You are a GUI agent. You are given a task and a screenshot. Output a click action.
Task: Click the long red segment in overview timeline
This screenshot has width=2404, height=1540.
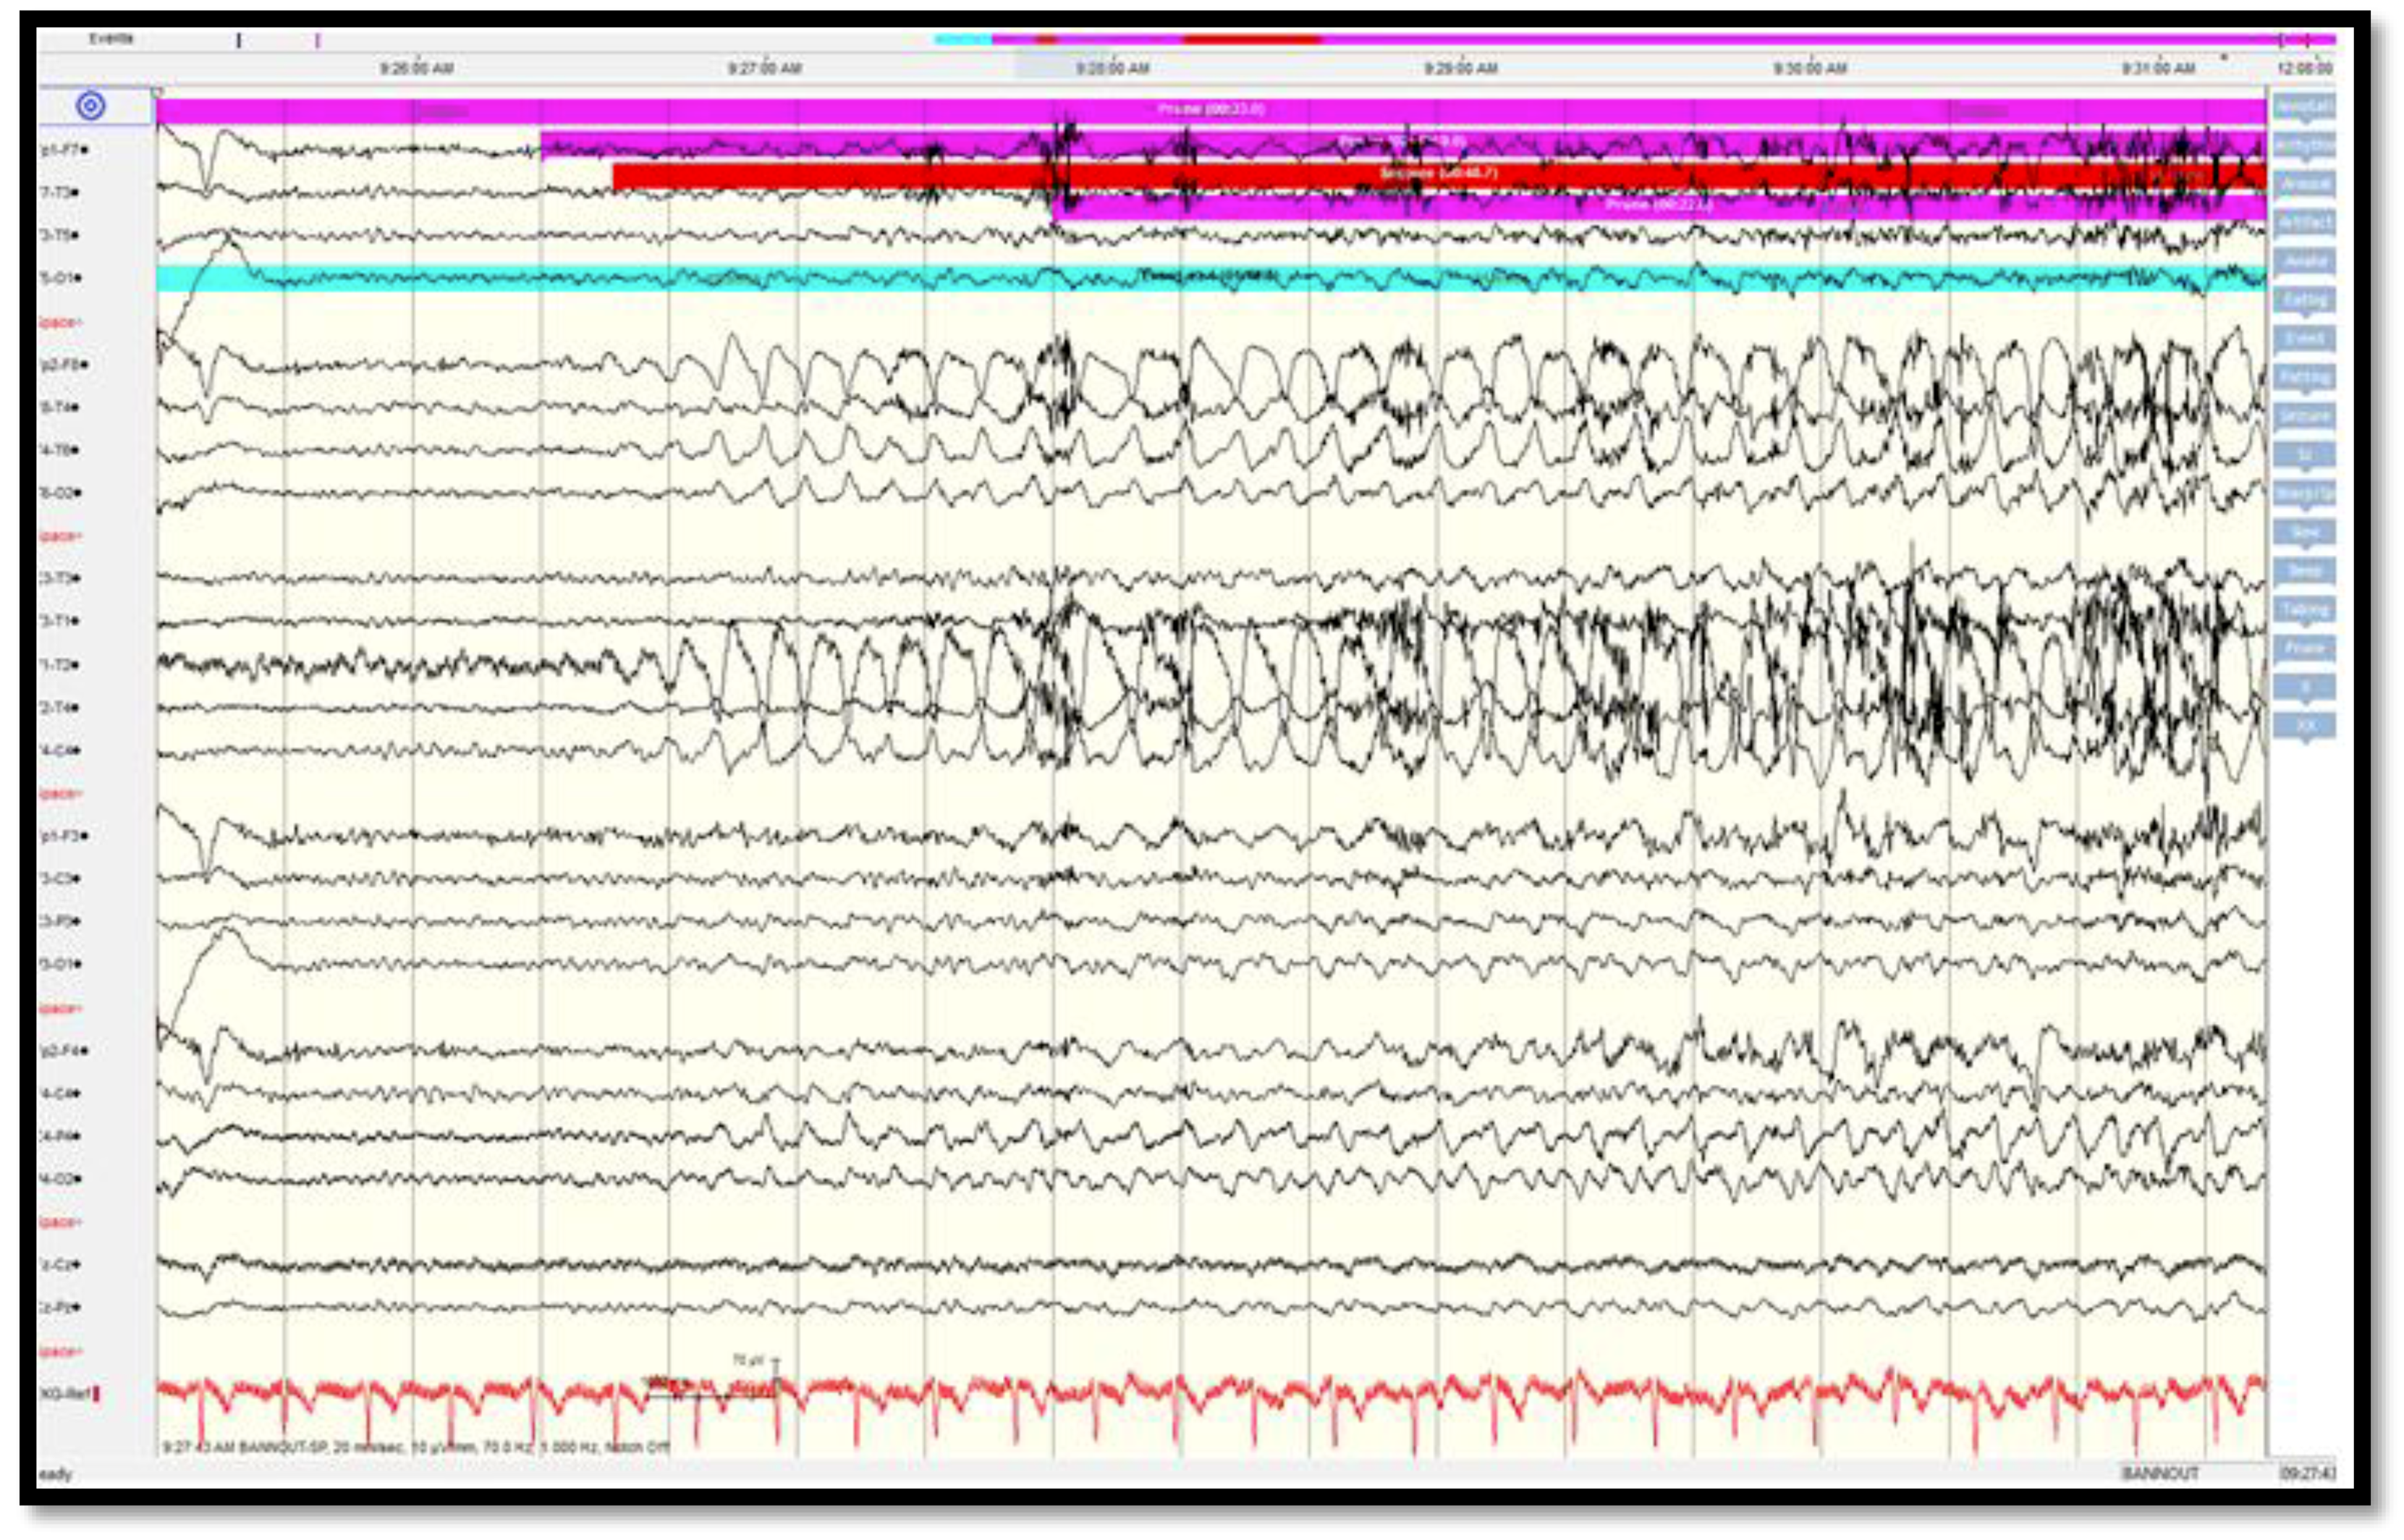(1252, 39)
